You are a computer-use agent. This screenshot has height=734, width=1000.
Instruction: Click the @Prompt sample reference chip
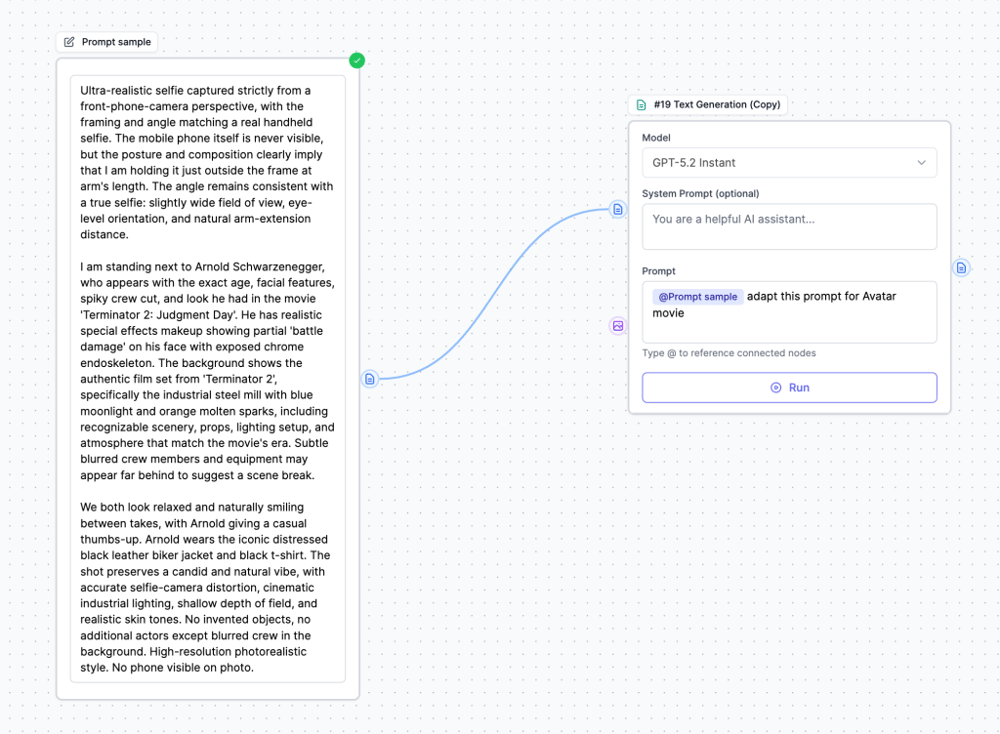[x=697, y=297]
